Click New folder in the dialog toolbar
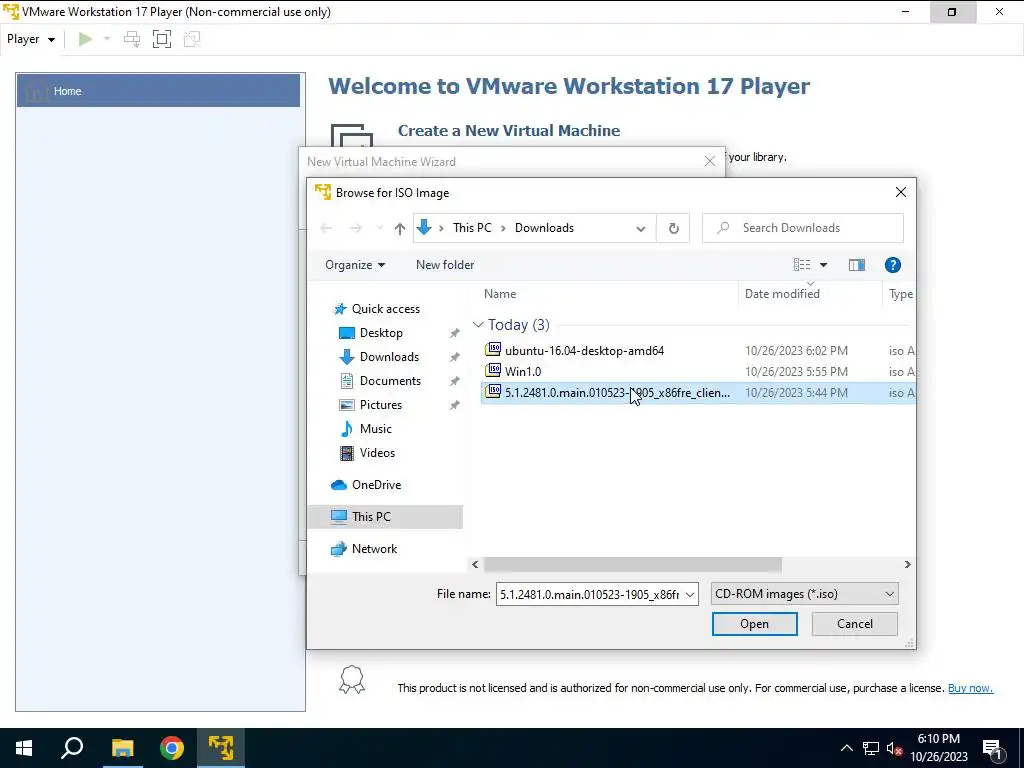1024x768 pixels. click(445, 265)
